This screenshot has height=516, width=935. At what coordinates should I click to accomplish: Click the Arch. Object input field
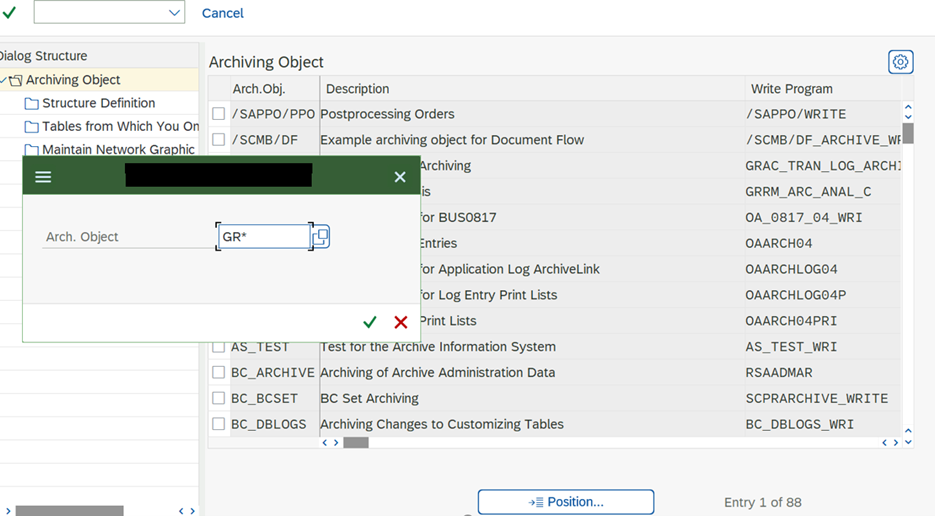tap(264, 236)
